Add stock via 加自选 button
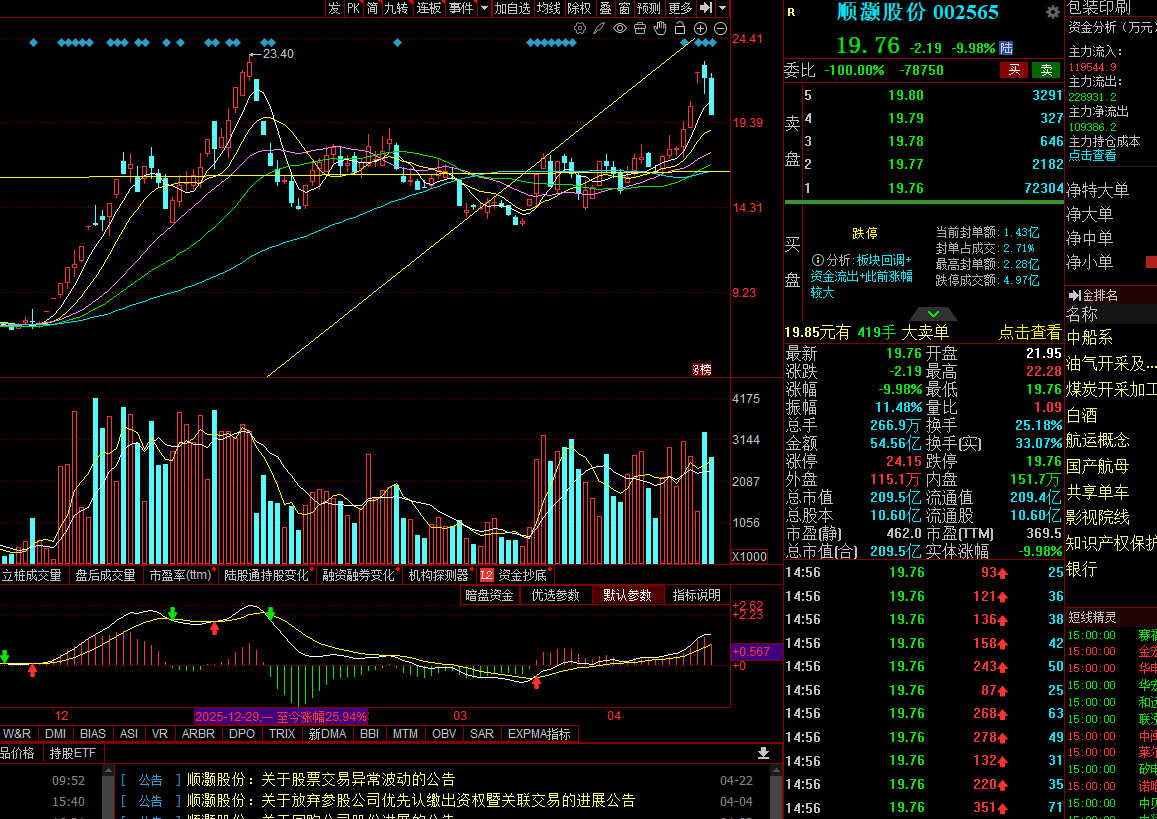Image resolution: width=1157 pixels, height=819 pixels. coord(512,8)
